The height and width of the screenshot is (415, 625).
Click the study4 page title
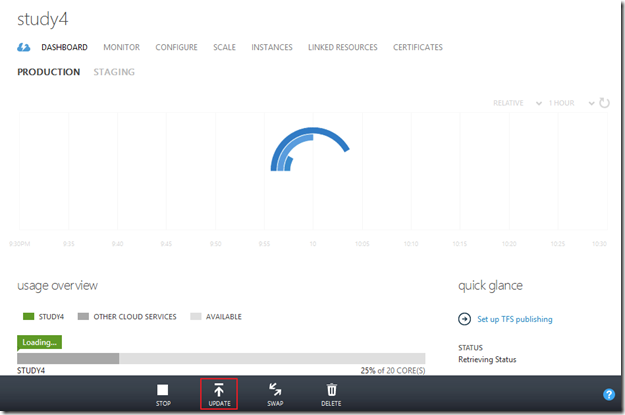43,20
